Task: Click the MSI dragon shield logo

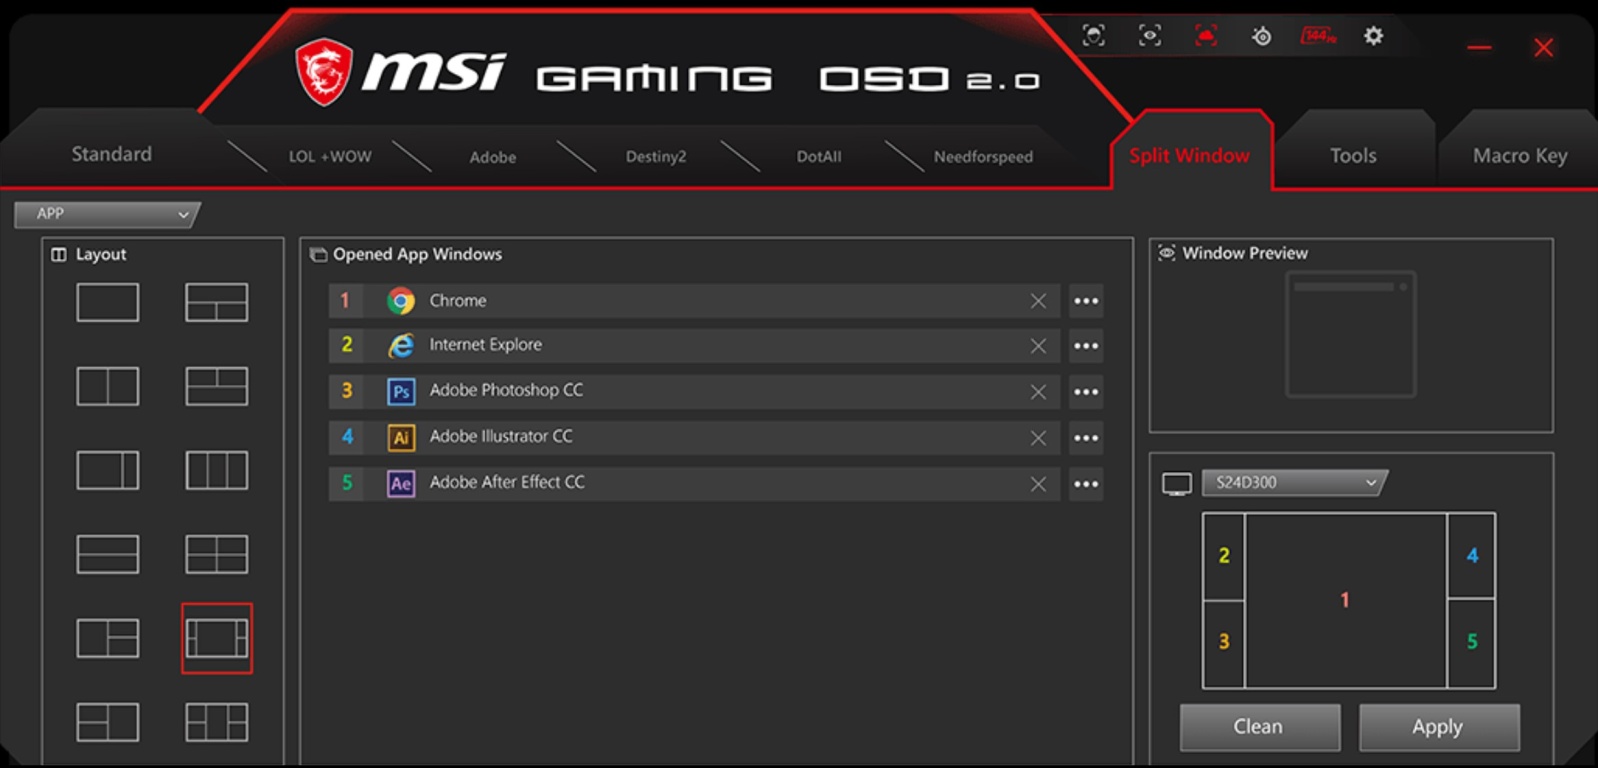Action: coord(324,72)
